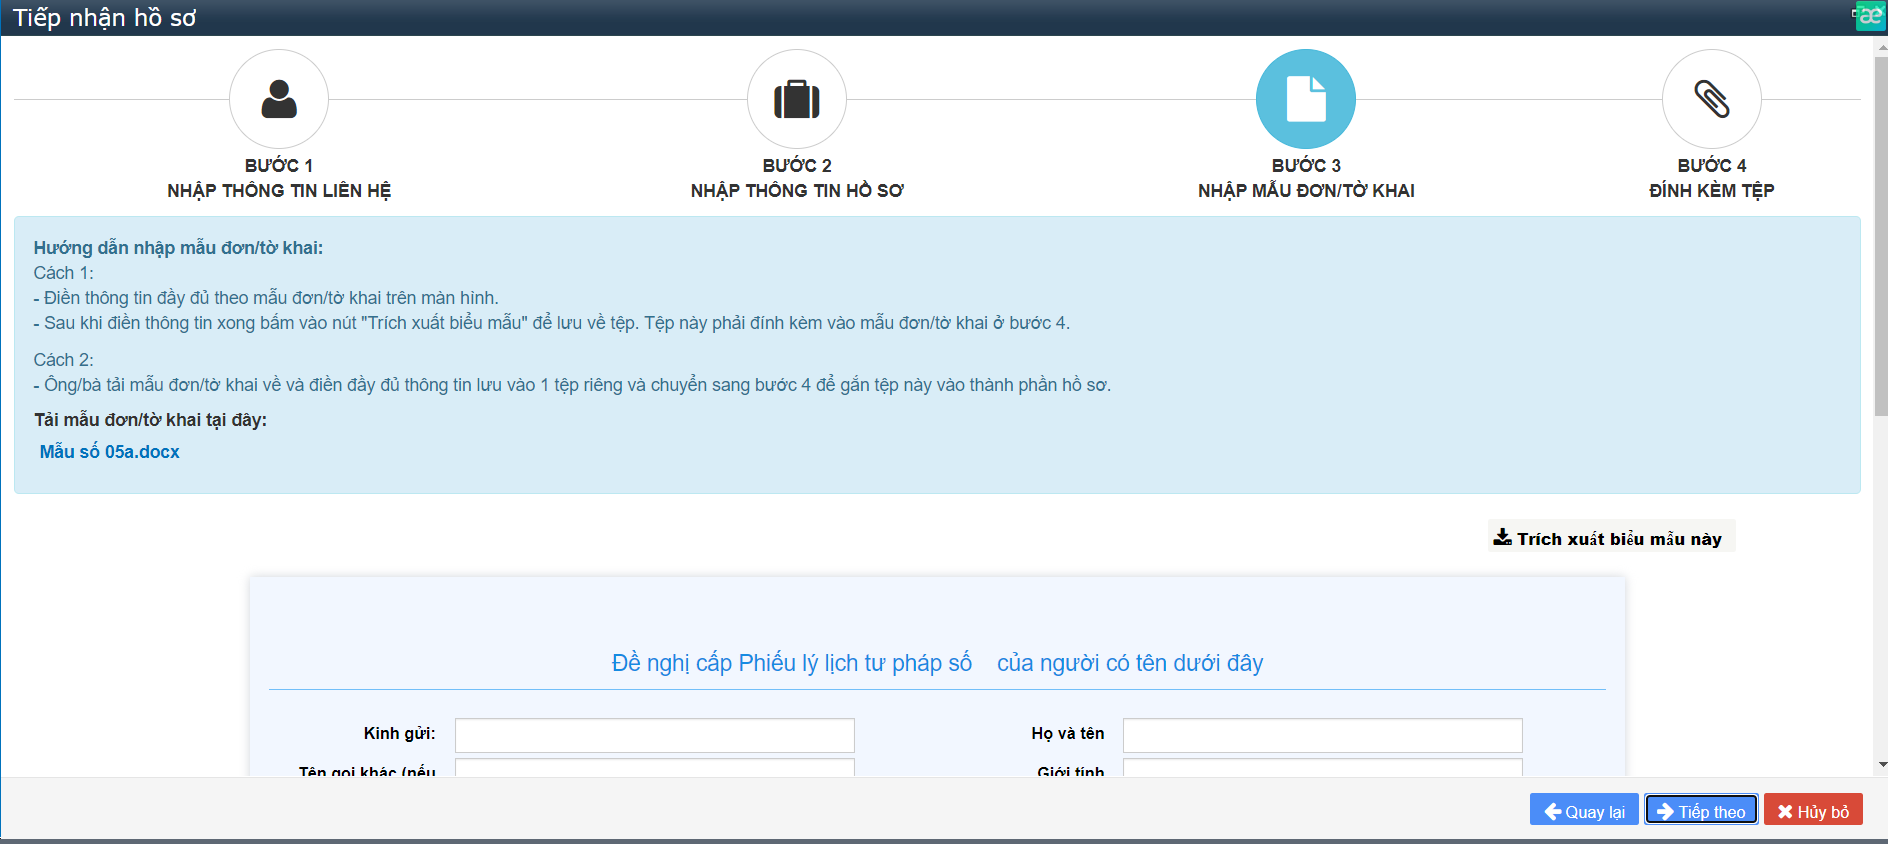This screenshot has width=1888, height=844.
Task: Focus the 'Kính gửi' text field
Action: click(x=654, y=735)
